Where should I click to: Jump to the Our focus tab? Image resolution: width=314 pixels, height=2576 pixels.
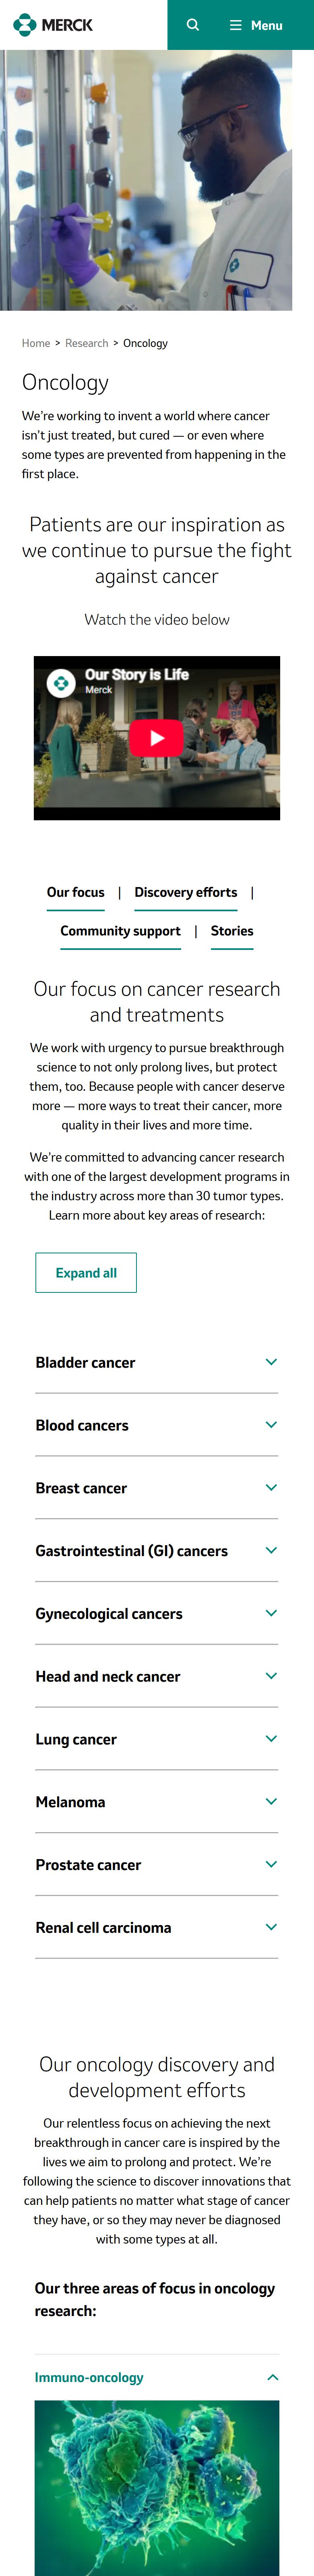click(x=75, y=892)
